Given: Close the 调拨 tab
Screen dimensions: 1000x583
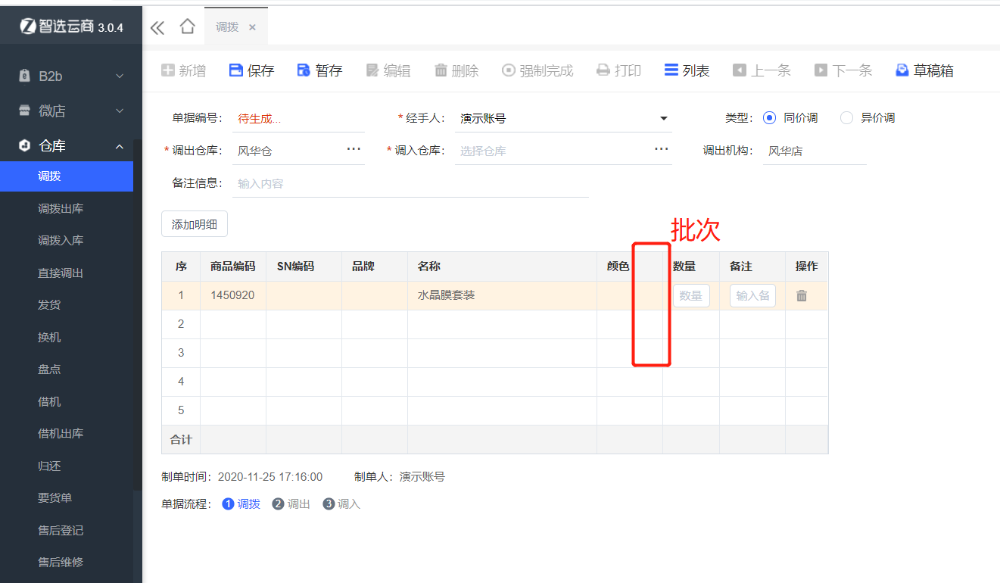Looking at the screenshot, I should 252,28.
